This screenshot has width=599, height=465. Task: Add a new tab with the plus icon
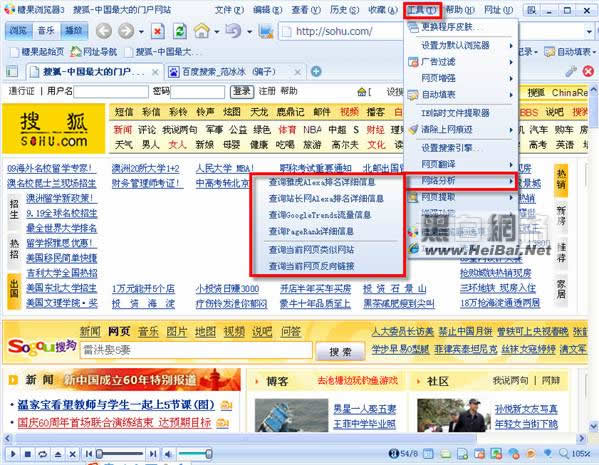316,71
